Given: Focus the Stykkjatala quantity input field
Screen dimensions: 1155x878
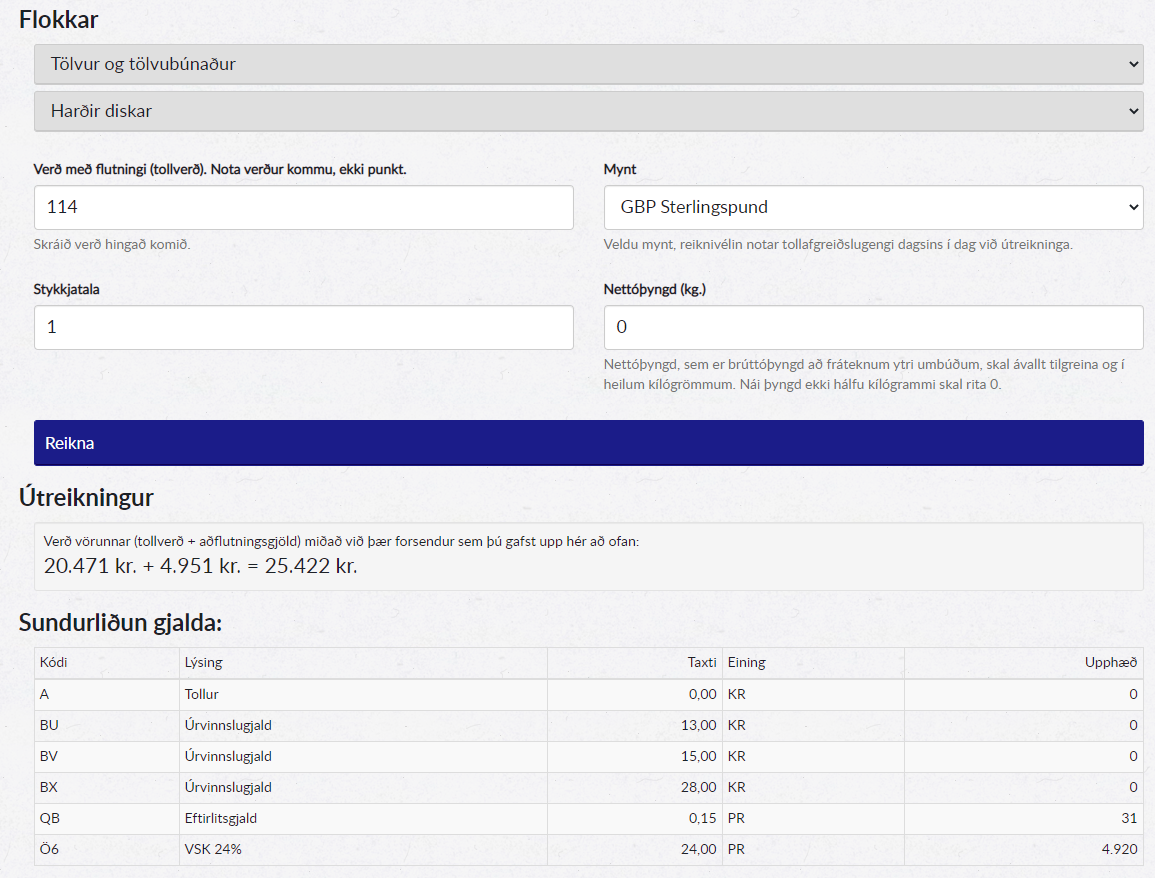Looking at the screenshot, I should coord(303,327).
